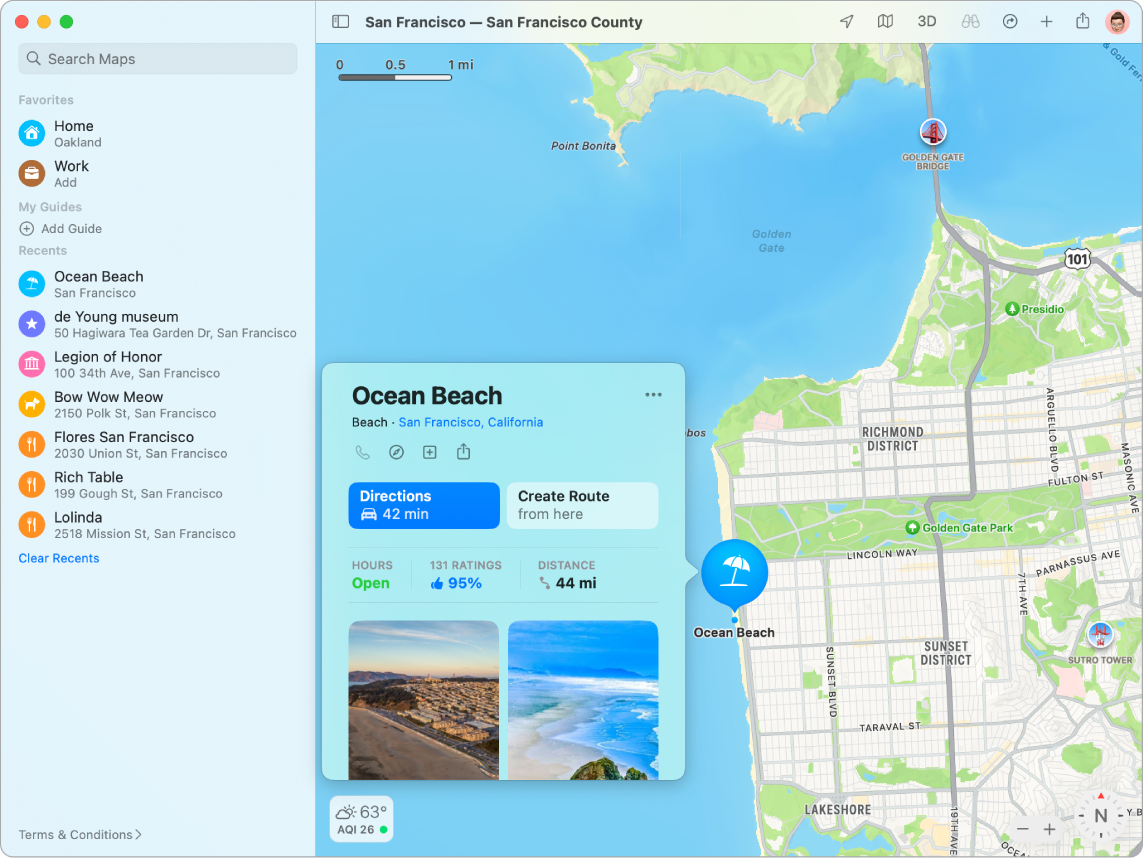Share Ocean Beach from the place card
The image size is (1144, 860).
463,452
